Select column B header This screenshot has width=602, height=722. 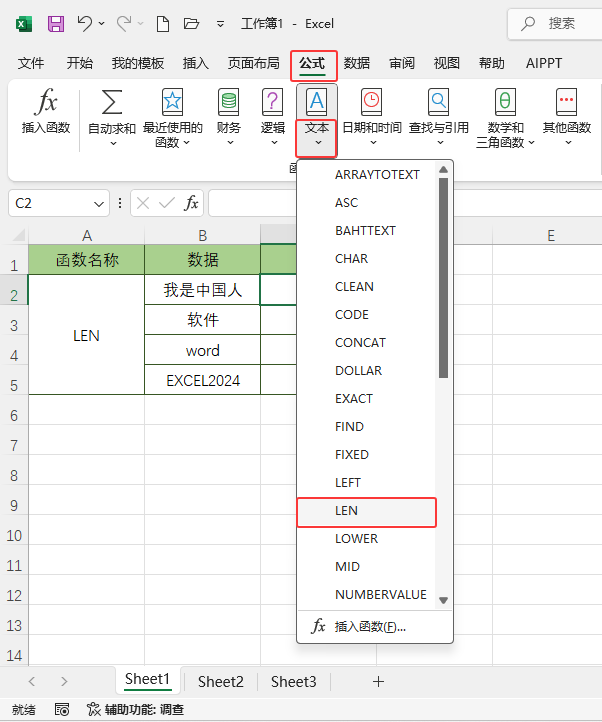[203, 235]
